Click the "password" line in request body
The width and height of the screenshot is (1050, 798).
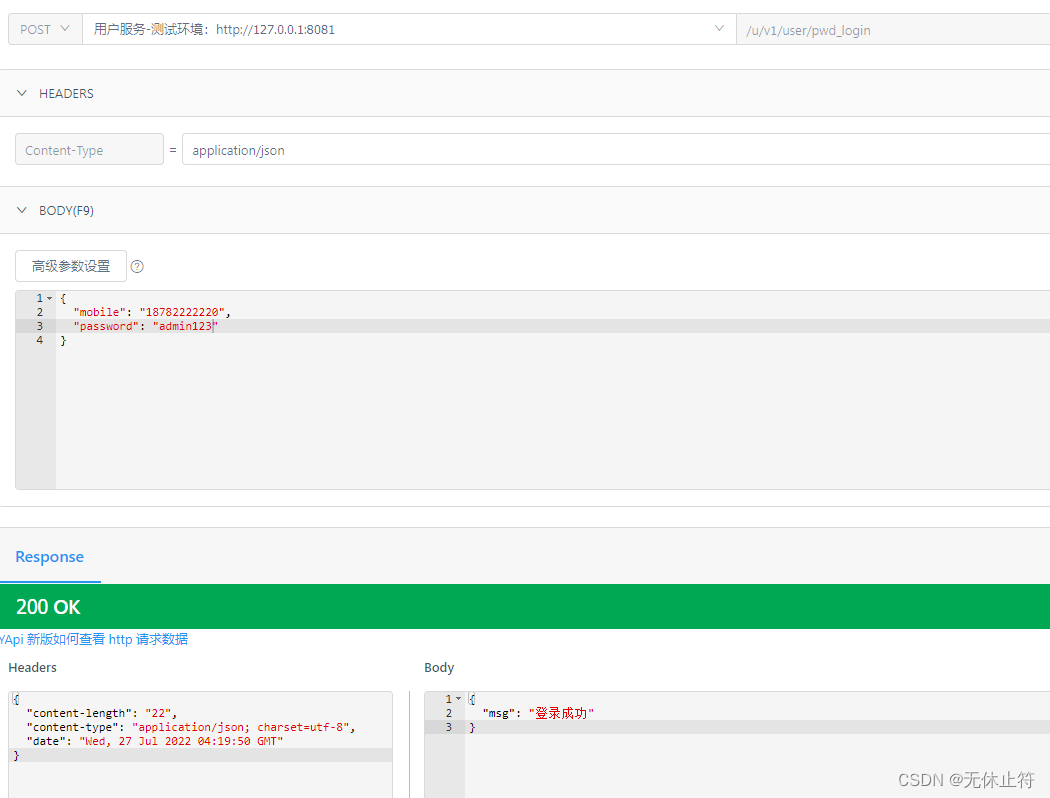pos(145,326)
